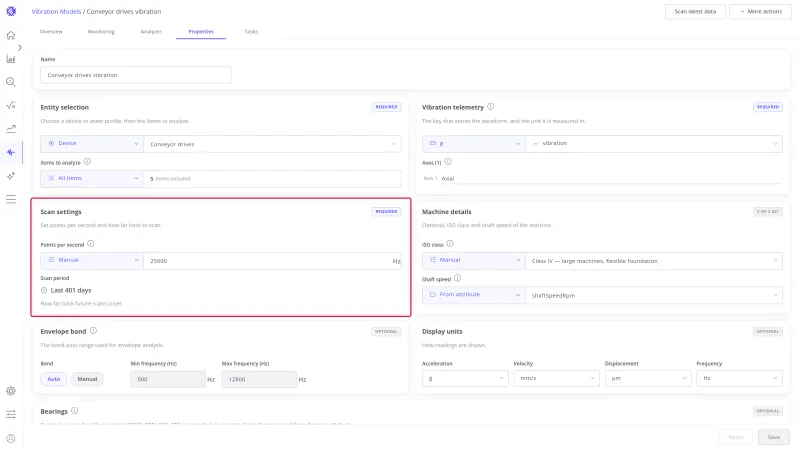Open the vibration key dropdown
800x450 pixels.
[654, 143]
